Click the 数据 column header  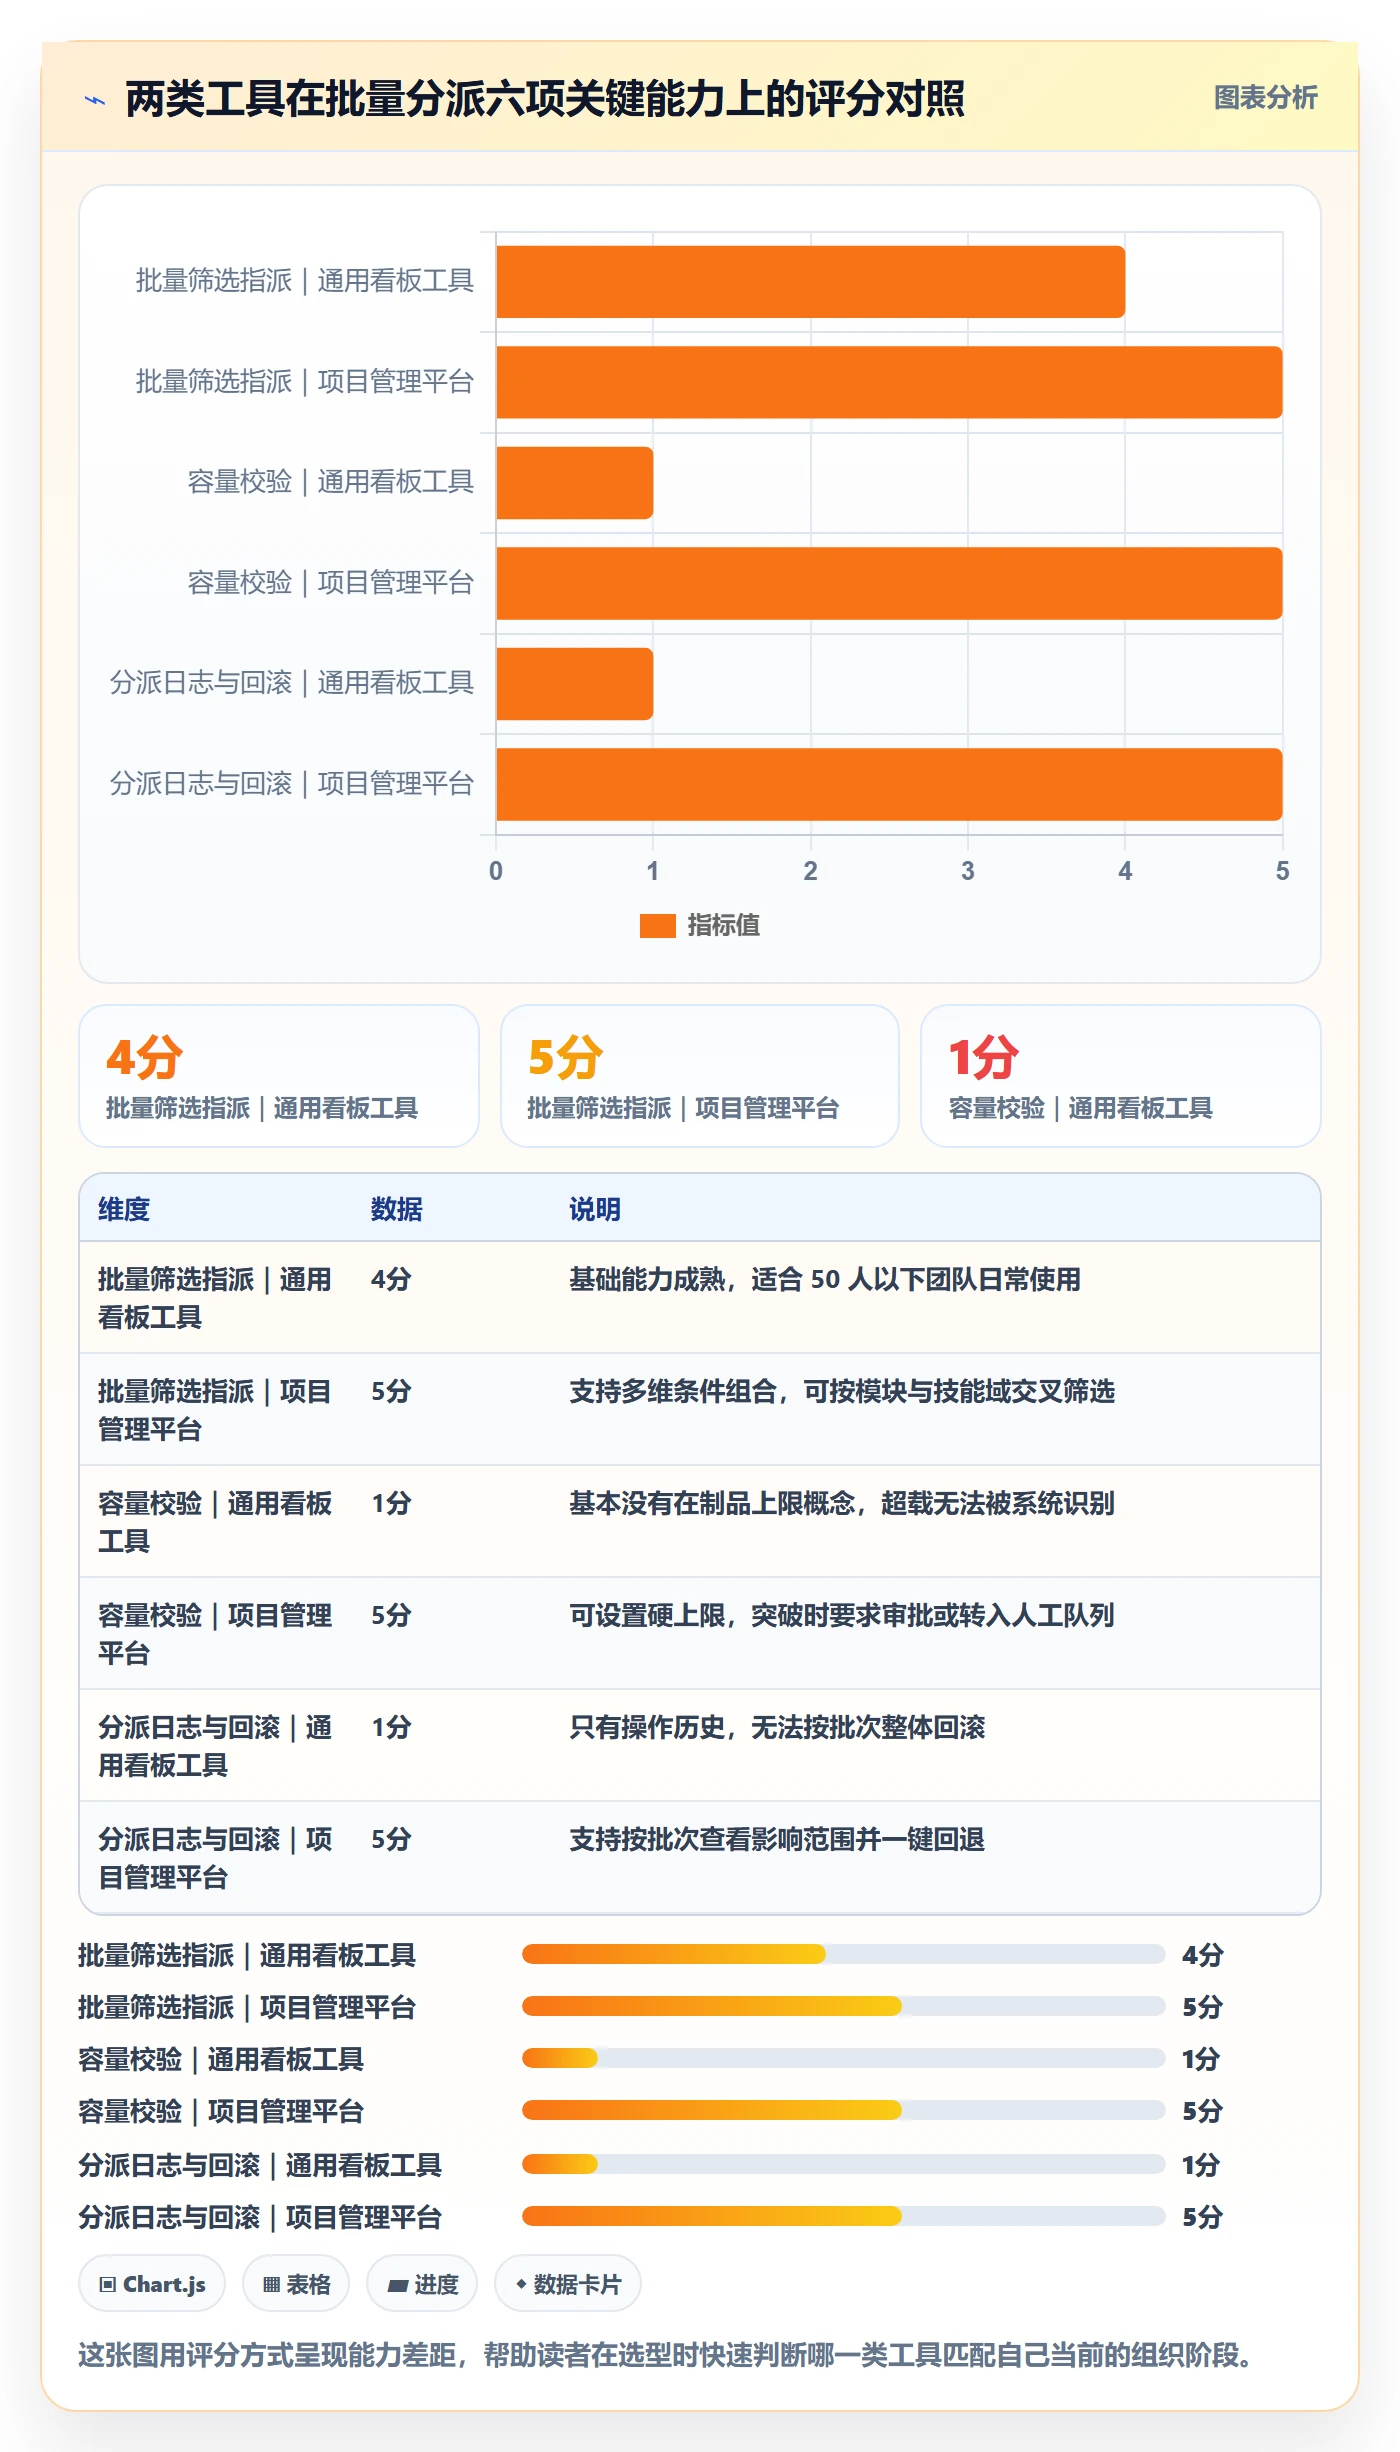(x=397, y=1210)
